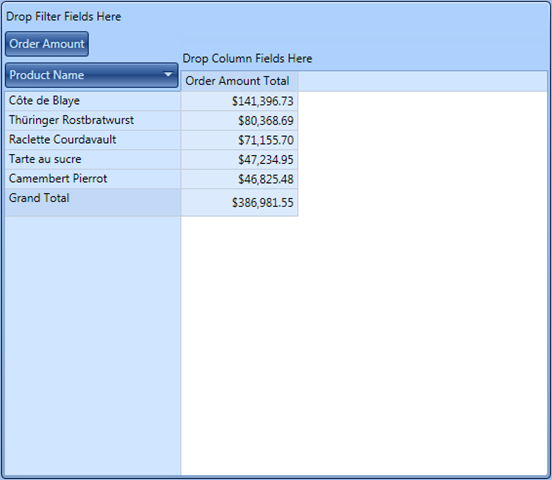Click the $71,155.70 cell

coord(239,140)
